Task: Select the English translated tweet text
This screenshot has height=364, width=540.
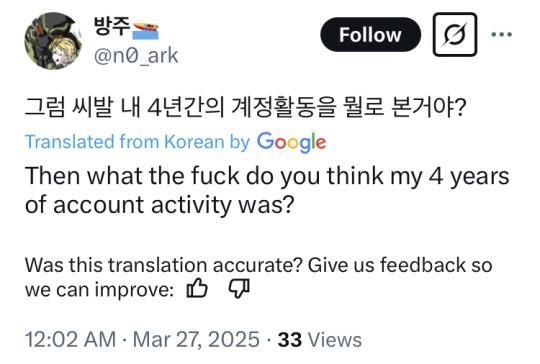Action: pos(267,190)
